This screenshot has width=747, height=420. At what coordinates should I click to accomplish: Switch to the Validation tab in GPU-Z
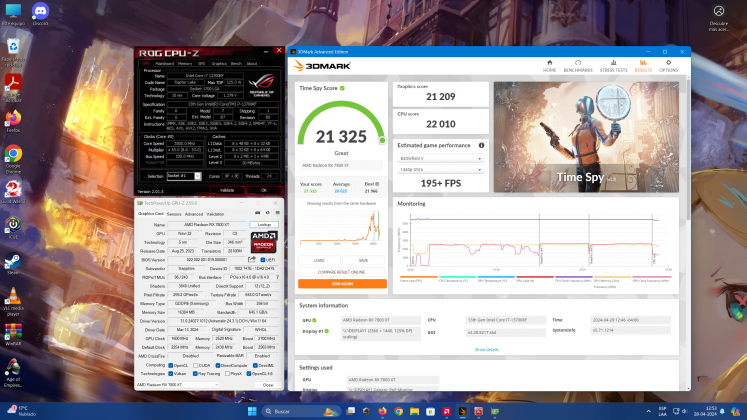215,214
